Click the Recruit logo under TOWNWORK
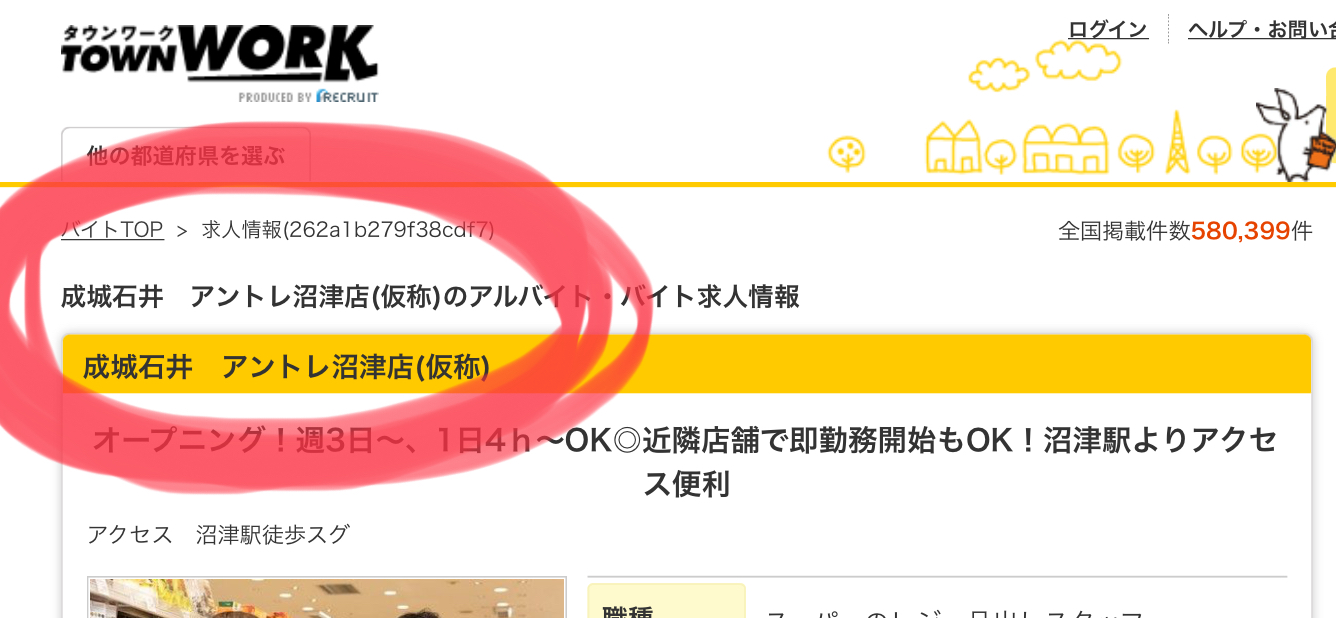This screenshot has height=618, width=1336. click(308, 97)
